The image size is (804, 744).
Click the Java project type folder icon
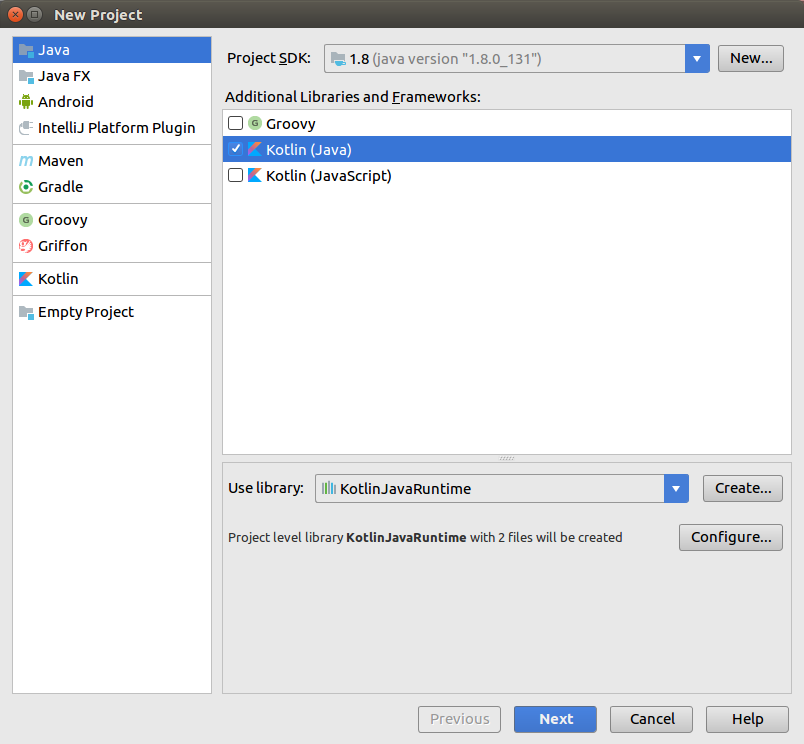click(26, 50)
